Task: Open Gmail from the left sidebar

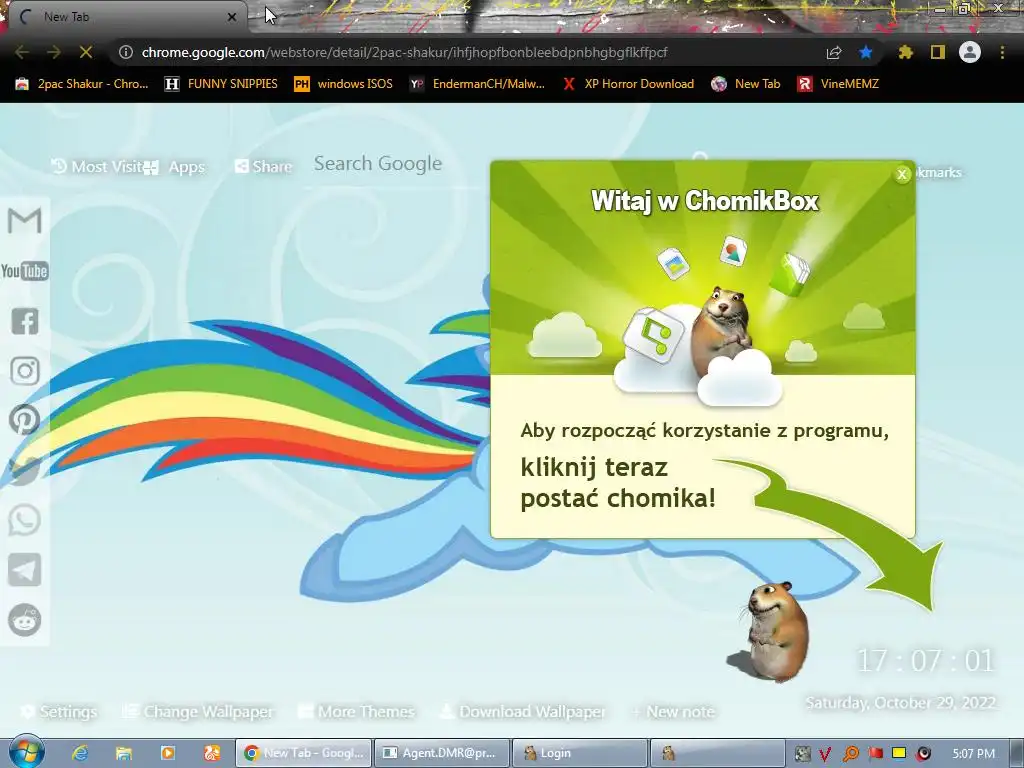Action: click(24, 221)
